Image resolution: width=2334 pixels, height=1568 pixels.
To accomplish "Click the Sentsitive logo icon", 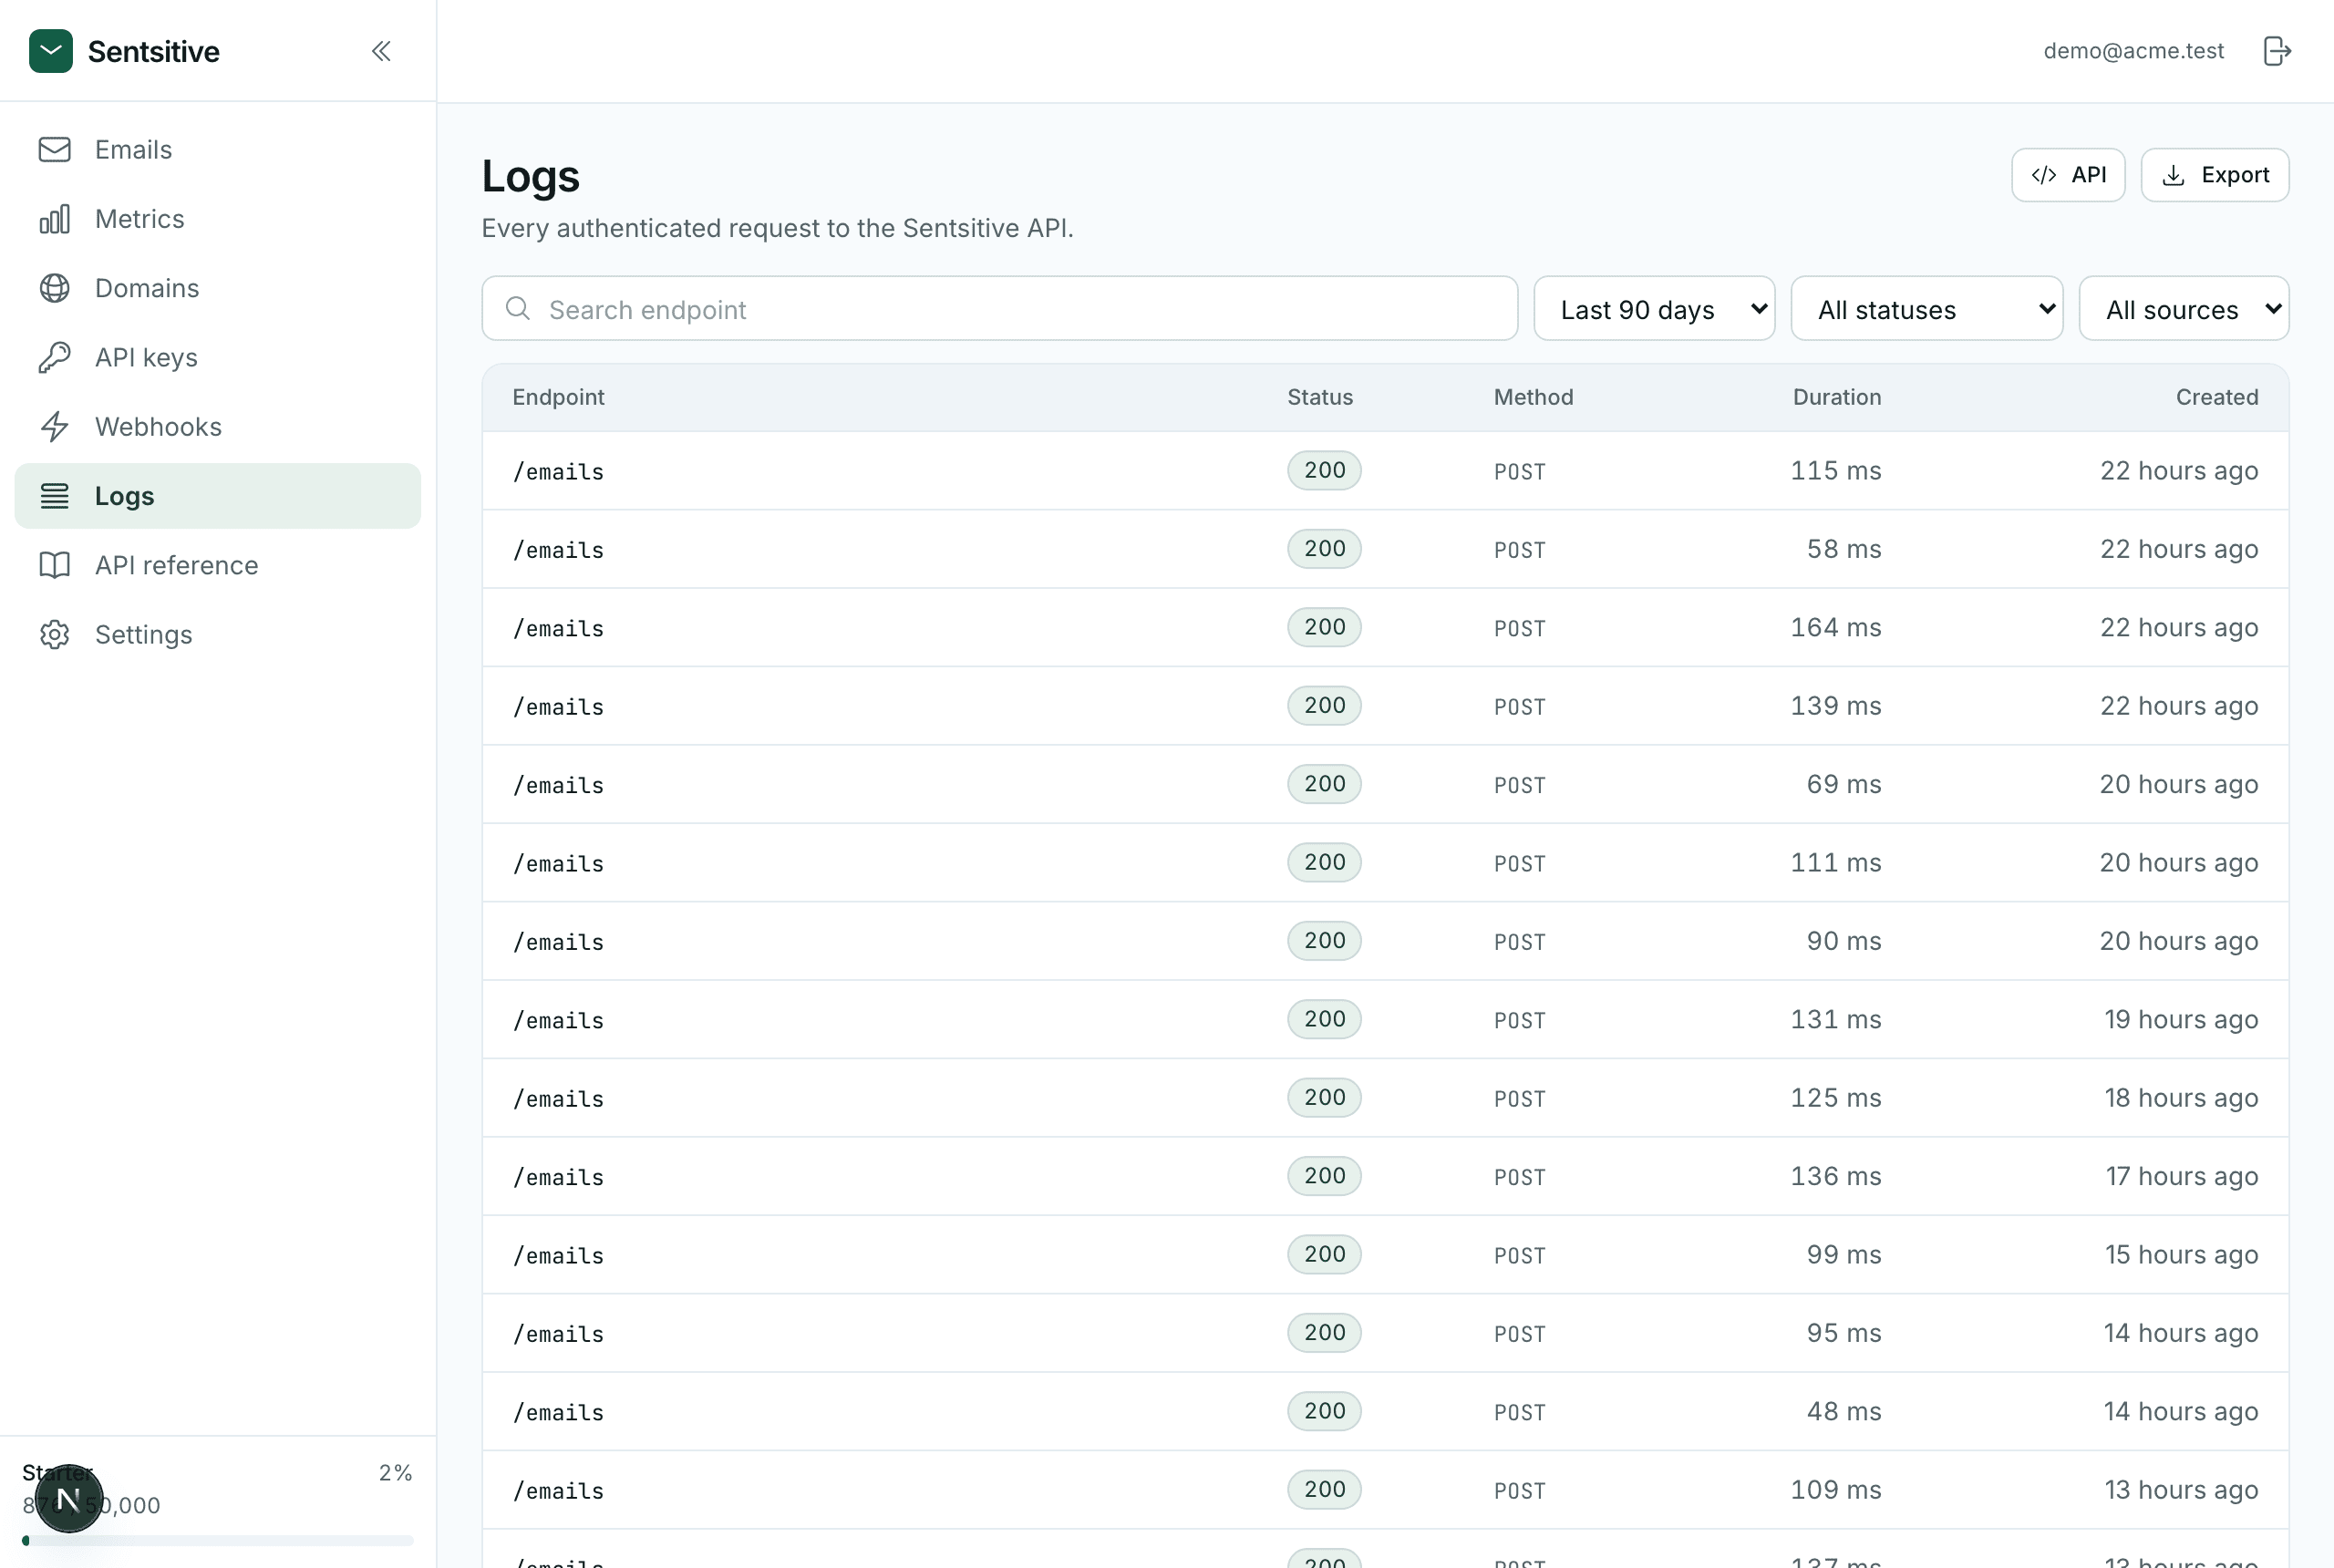I will [51, 51].
